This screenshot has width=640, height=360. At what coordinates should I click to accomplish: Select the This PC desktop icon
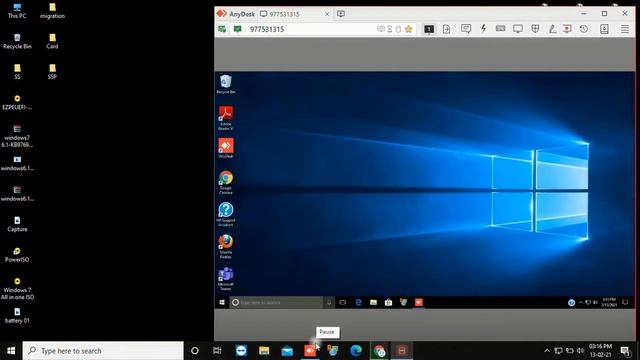(17, 11)
